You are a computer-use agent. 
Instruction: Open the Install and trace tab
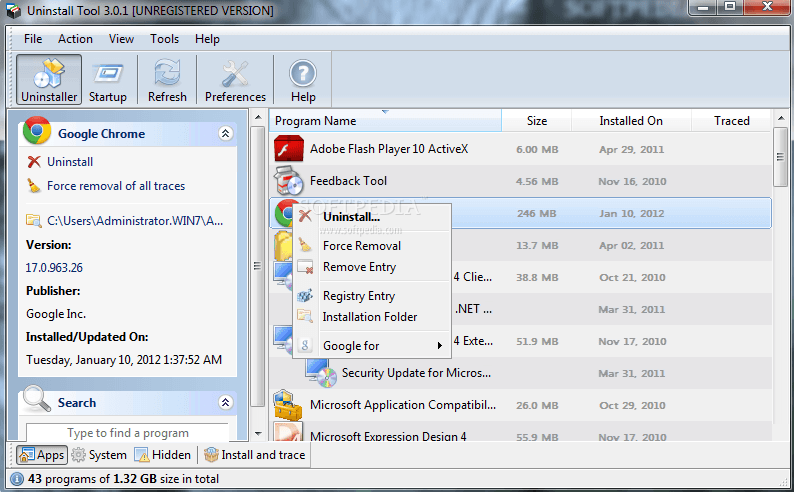pyautogui.click(x=254, y=455)
